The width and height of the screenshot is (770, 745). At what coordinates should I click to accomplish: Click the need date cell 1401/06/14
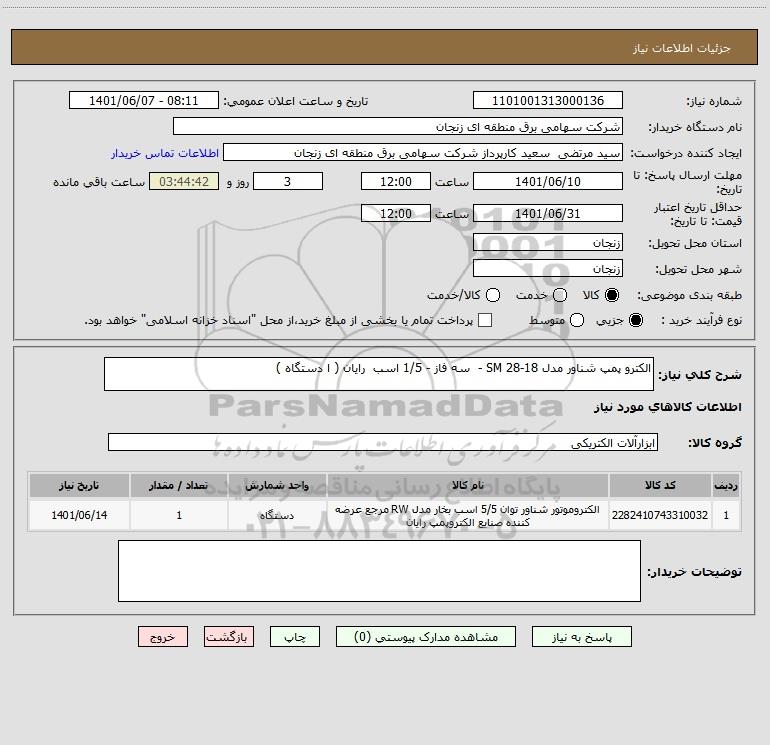click(79, 515)
